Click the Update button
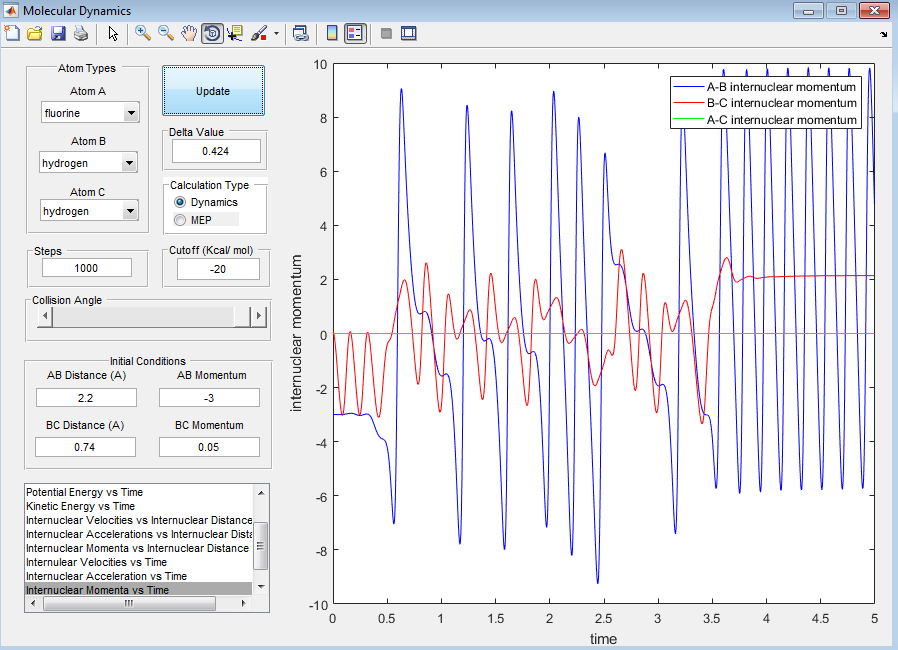 (213, 91)
